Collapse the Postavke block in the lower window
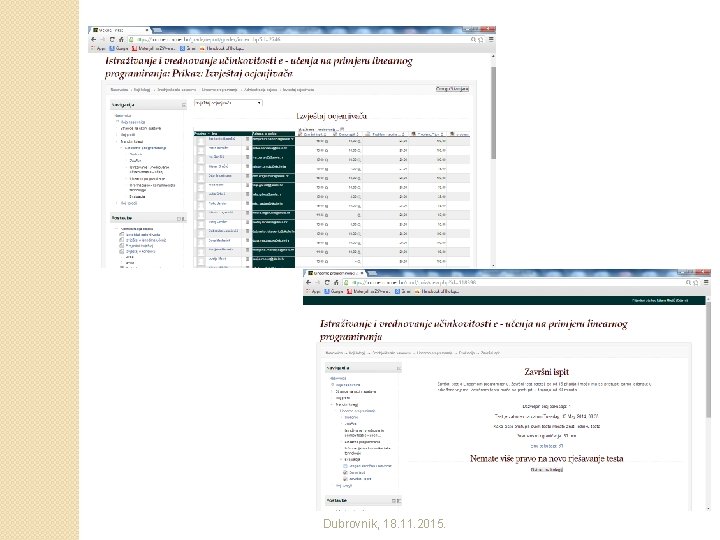 tap(394, 501)
